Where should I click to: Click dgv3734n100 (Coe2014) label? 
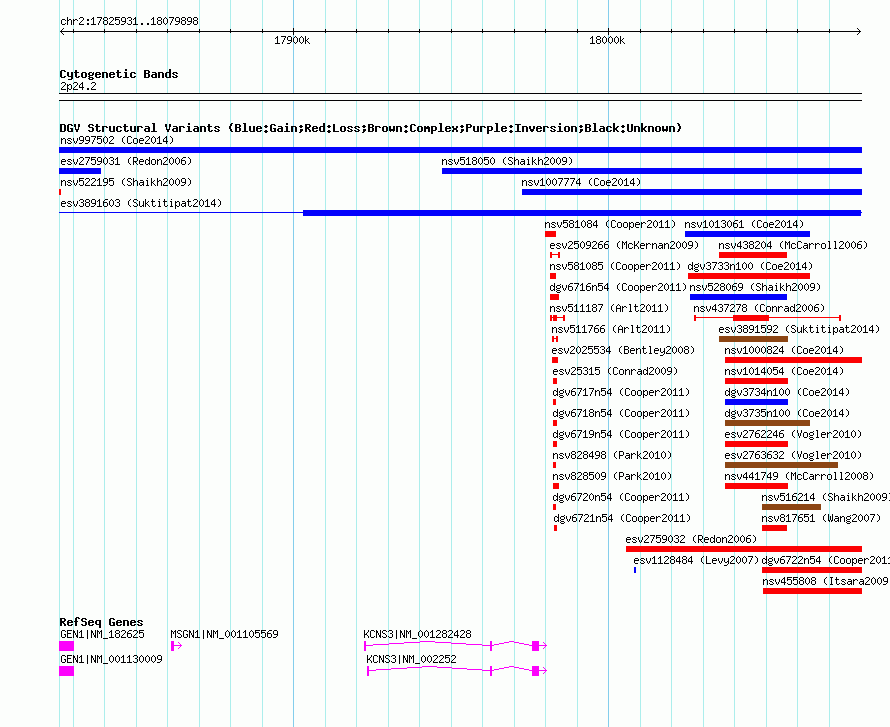click(x=787, y=392)
